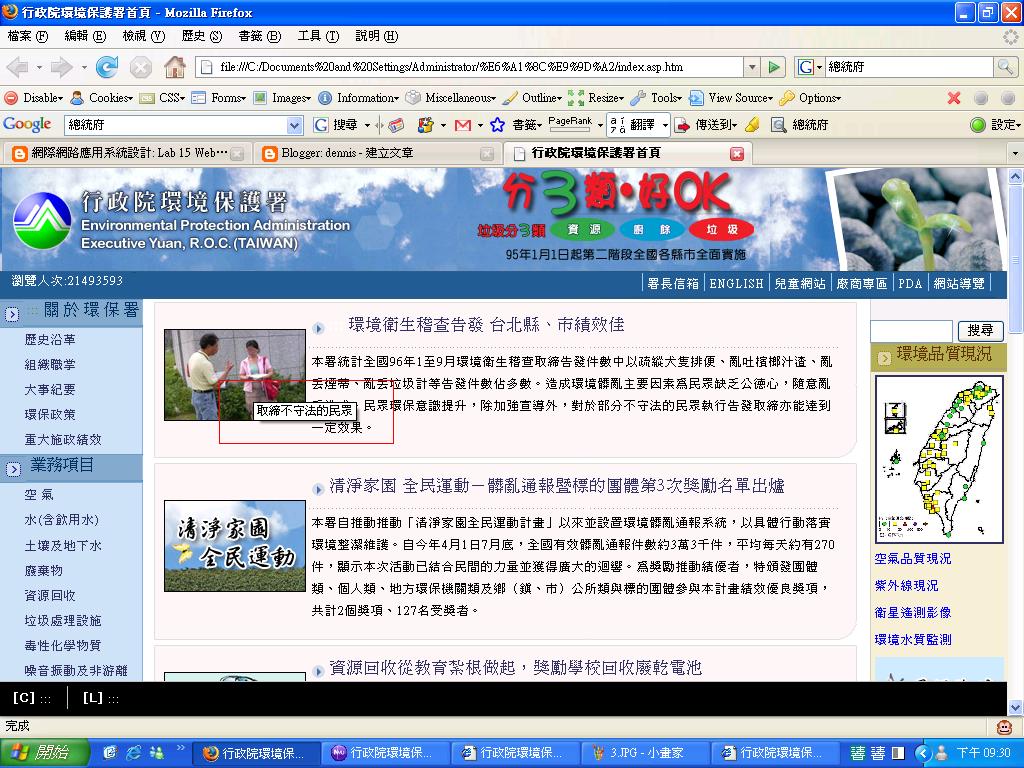
Task: Click the Taiwan air quality map thumbnail
Action: click(x=939, y=459)
